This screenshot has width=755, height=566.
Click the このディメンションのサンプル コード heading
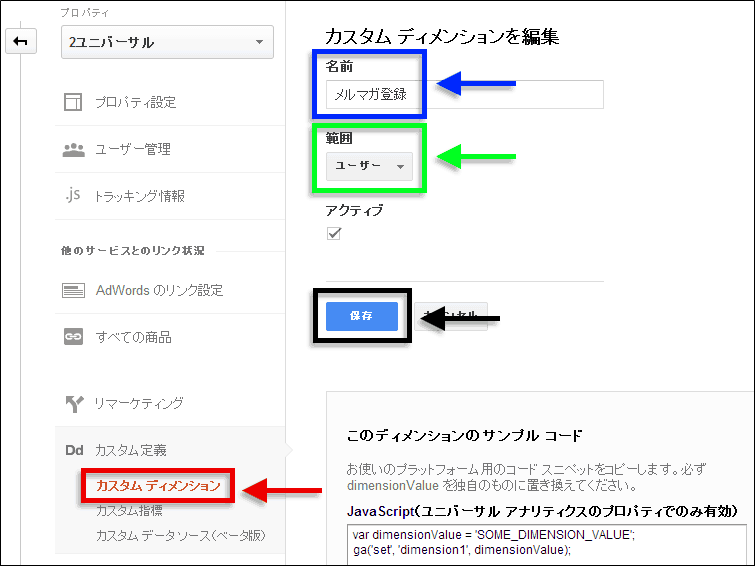(x=464, y=436)
